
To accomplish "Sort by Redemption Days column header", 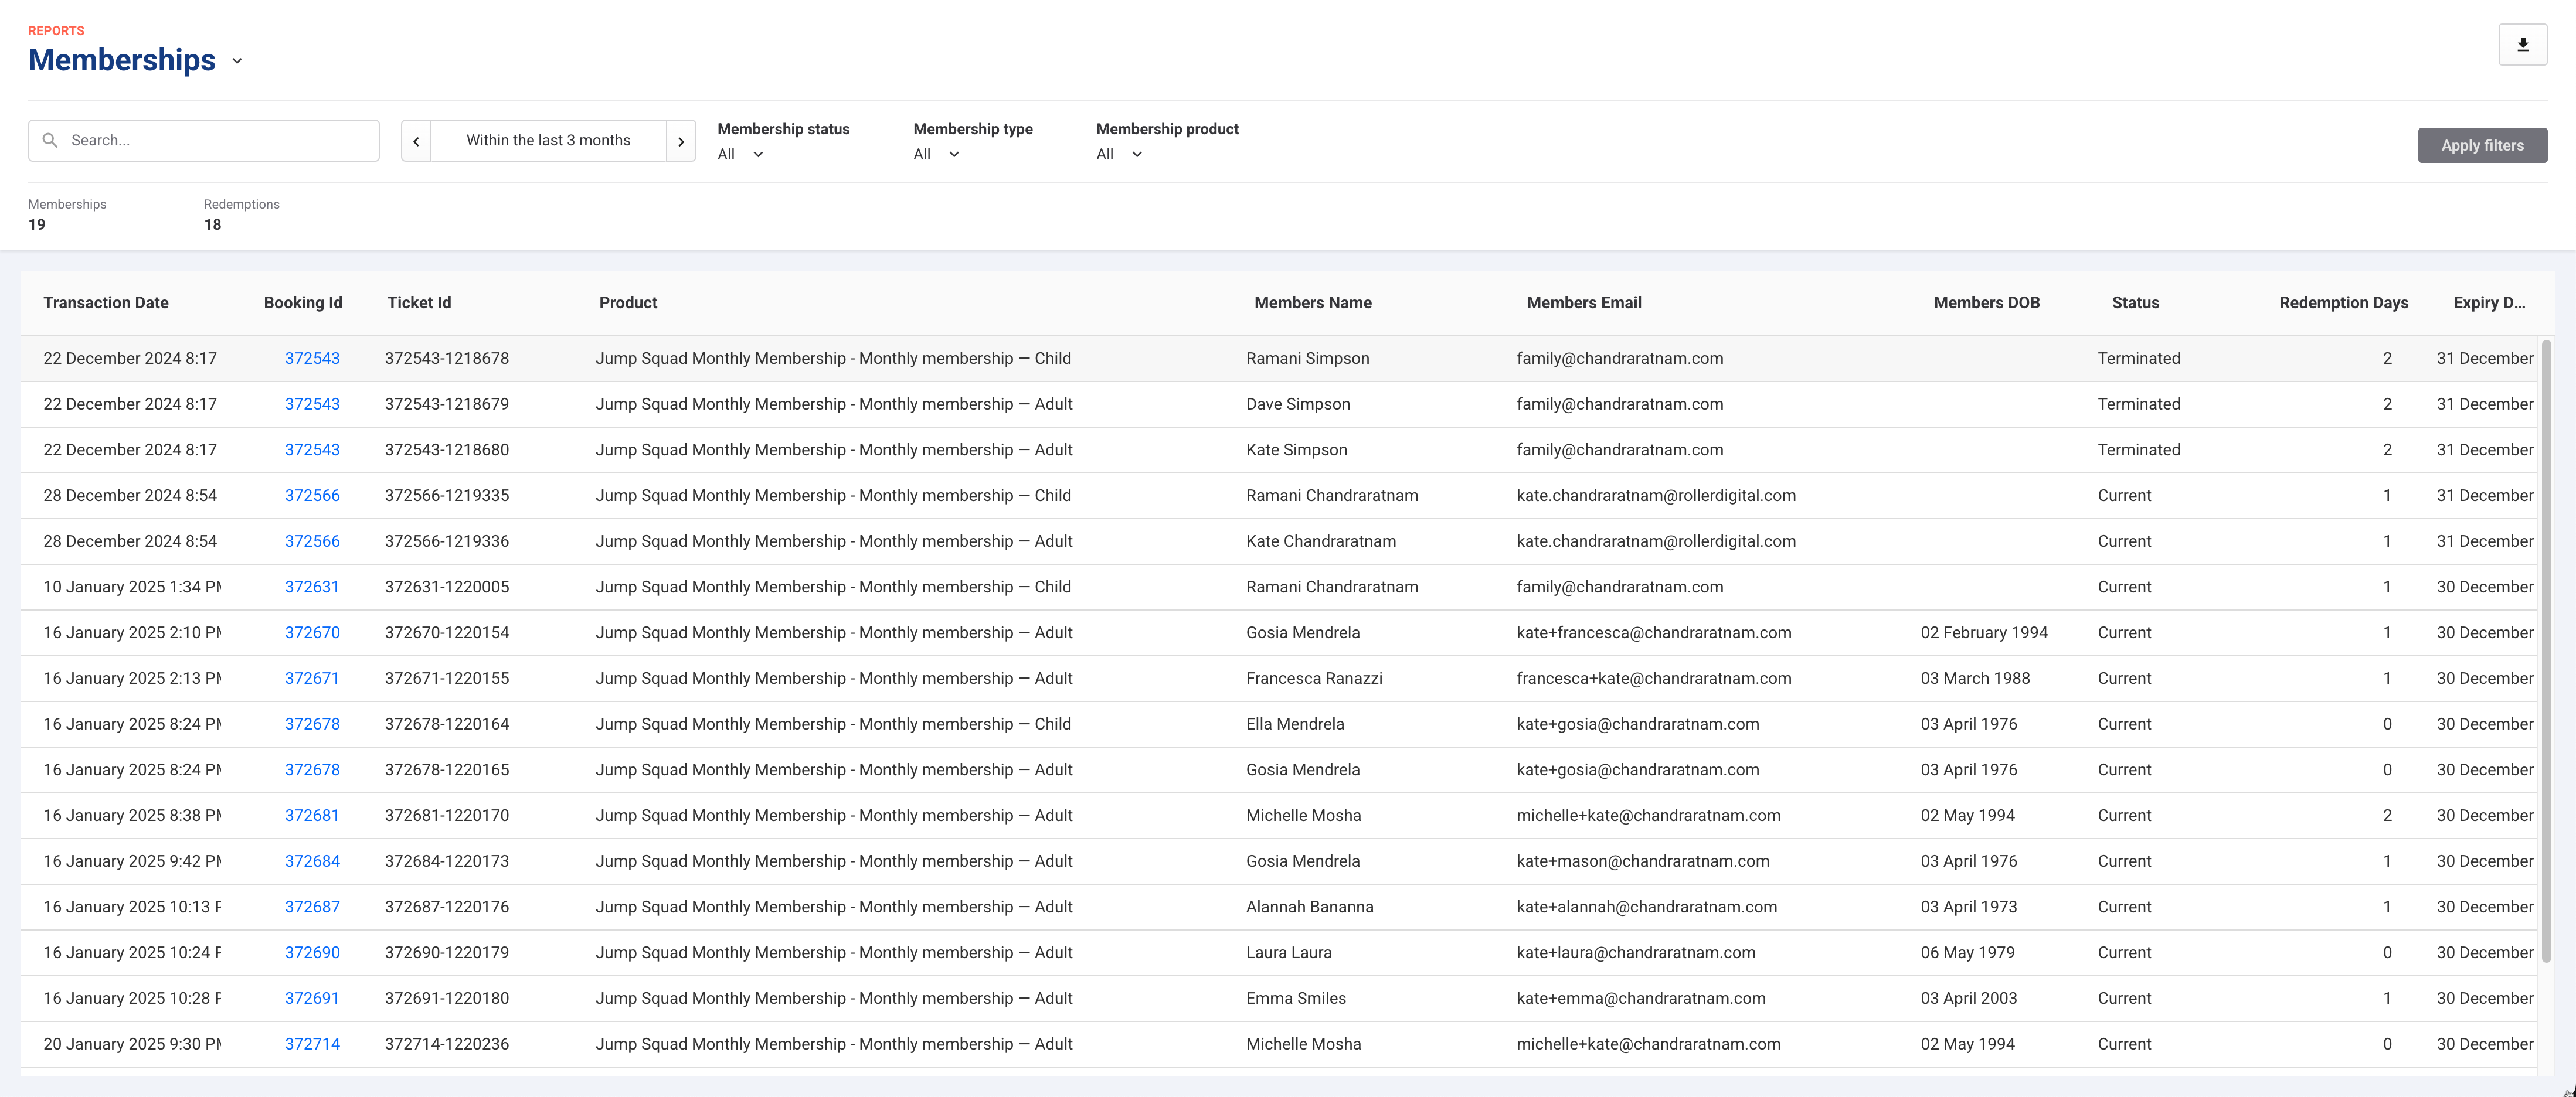I will [2343, 303].
